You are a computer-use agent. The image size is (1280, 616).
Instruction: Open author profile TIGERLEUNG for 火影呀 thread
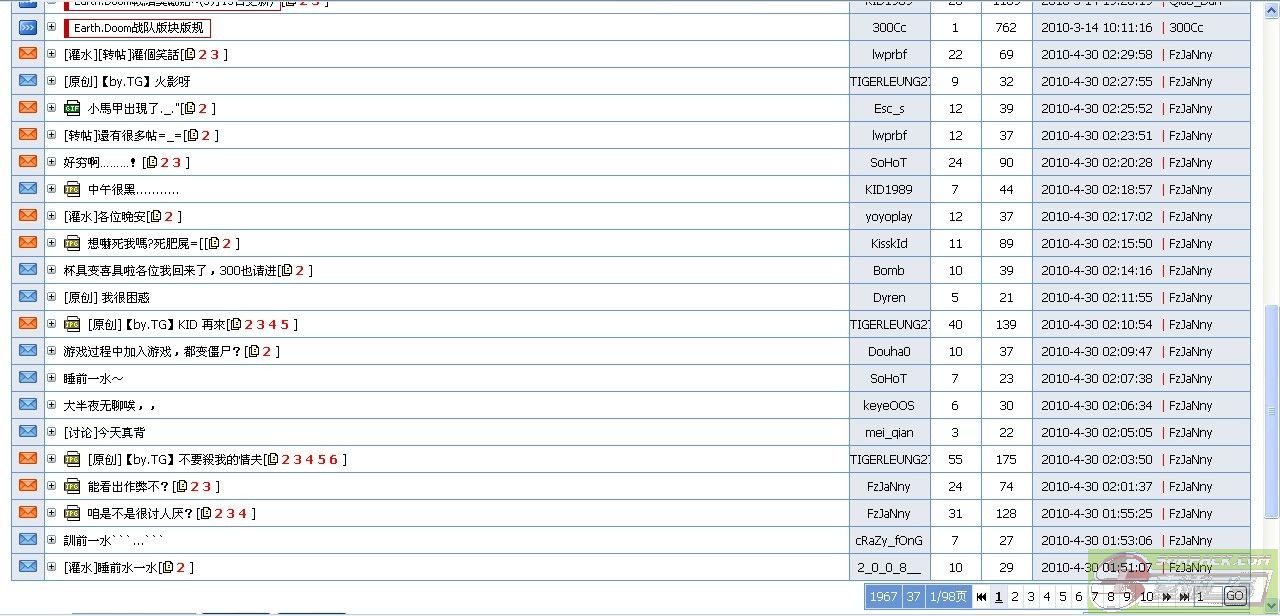889,81
